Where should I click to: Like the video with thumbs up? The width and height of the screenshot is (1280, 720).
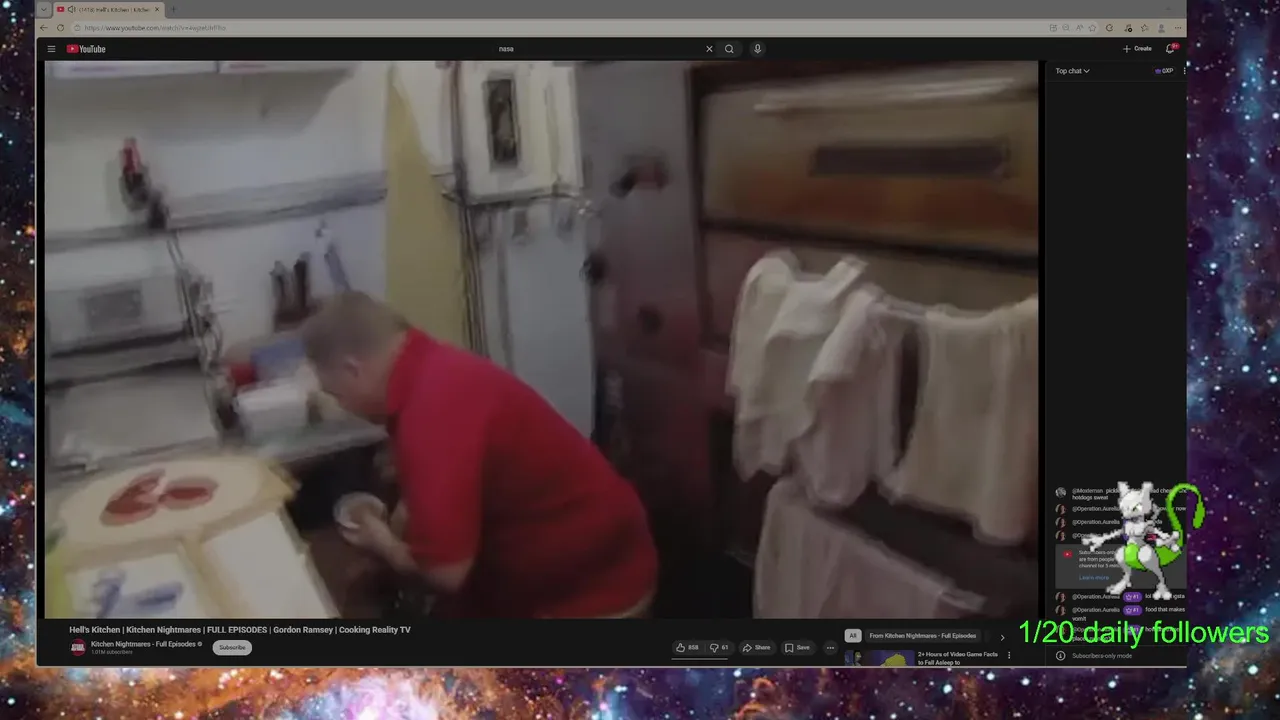click(687, 648)
